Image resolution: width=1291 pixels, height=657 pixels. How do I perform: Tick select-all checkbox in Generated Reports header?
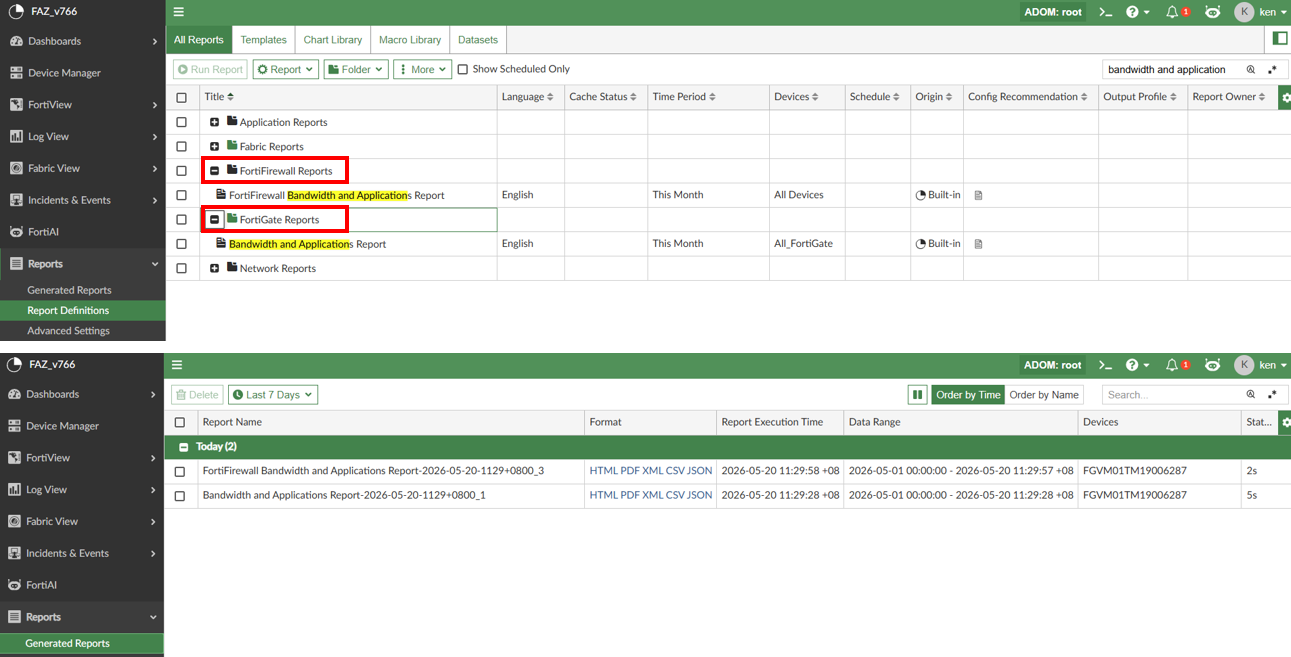coord(180,423)
